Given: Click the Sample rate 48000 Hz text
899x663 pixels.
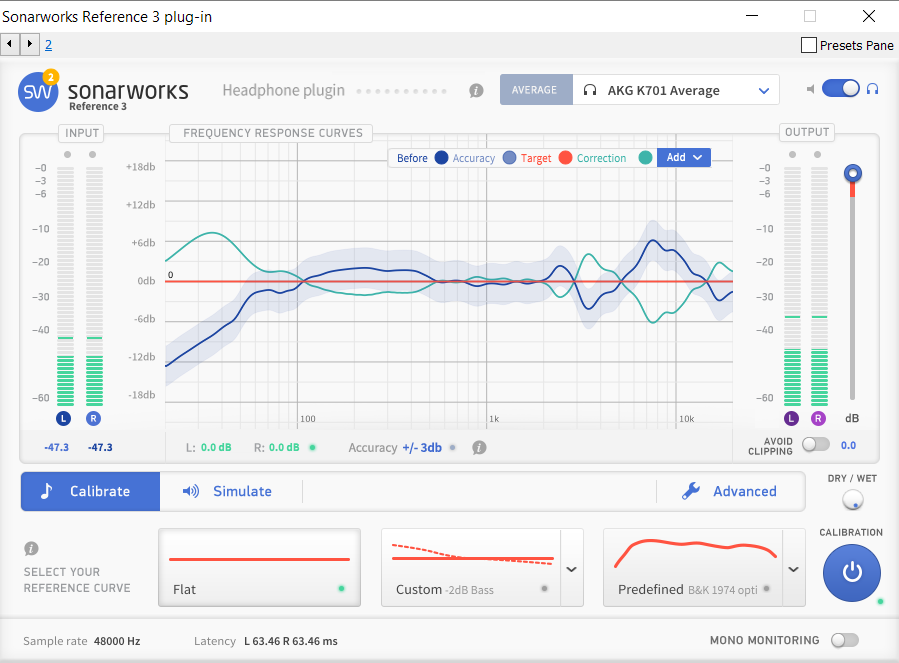Looking at the screenshot, I should pos(81,641).
